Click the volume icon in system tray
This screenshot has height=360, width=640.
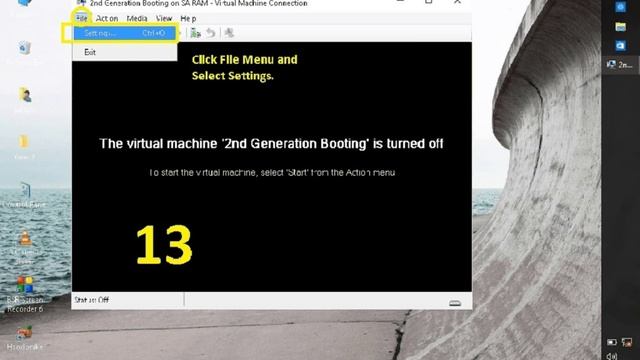coord(611,356)
